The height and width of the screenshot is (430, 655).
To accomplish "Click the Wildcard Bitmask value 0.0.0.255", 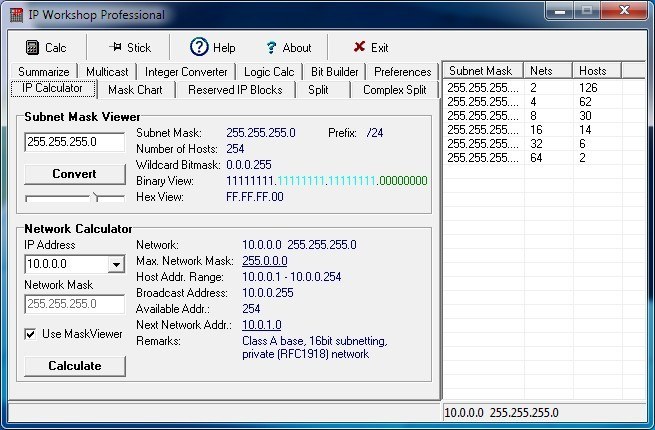I will pos(249,165).
